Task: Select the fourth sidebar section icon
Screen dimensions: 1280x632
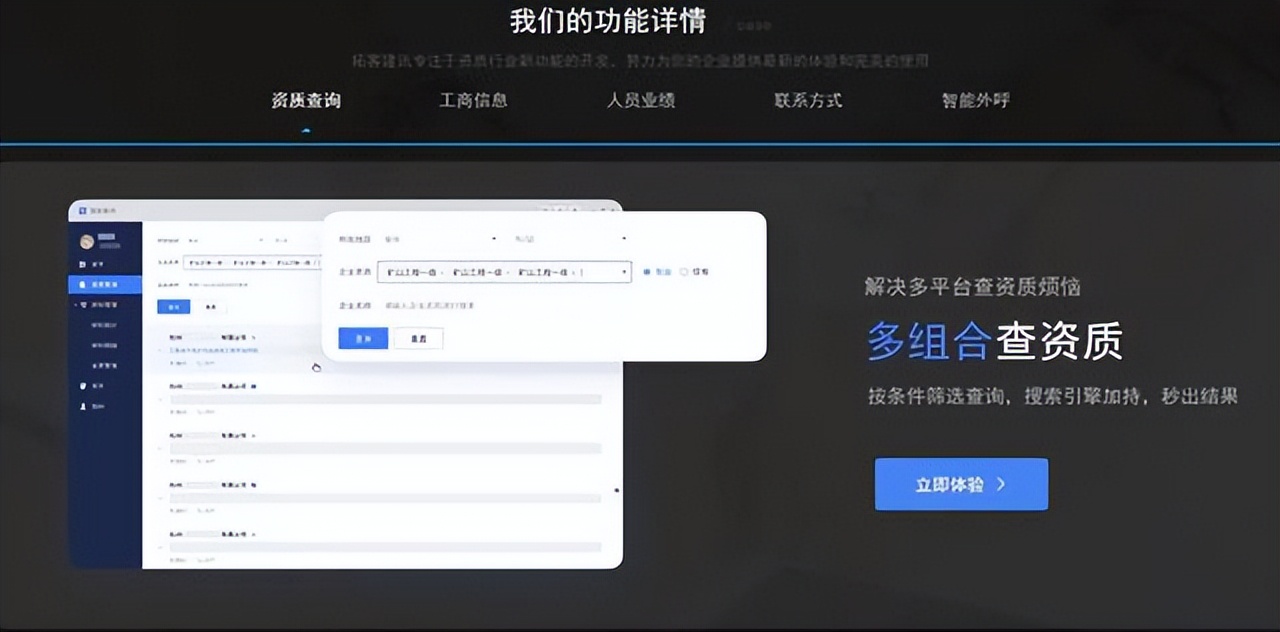Action: [82, 303]
